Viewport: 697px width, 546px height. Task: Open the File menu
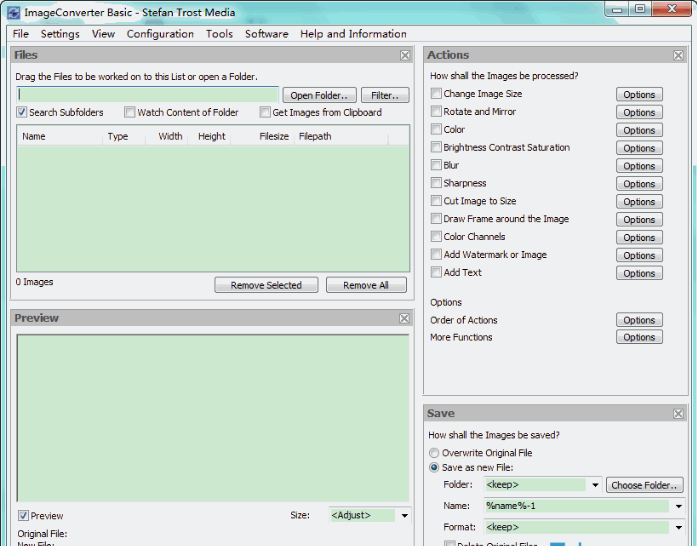(x=20, y=34)
